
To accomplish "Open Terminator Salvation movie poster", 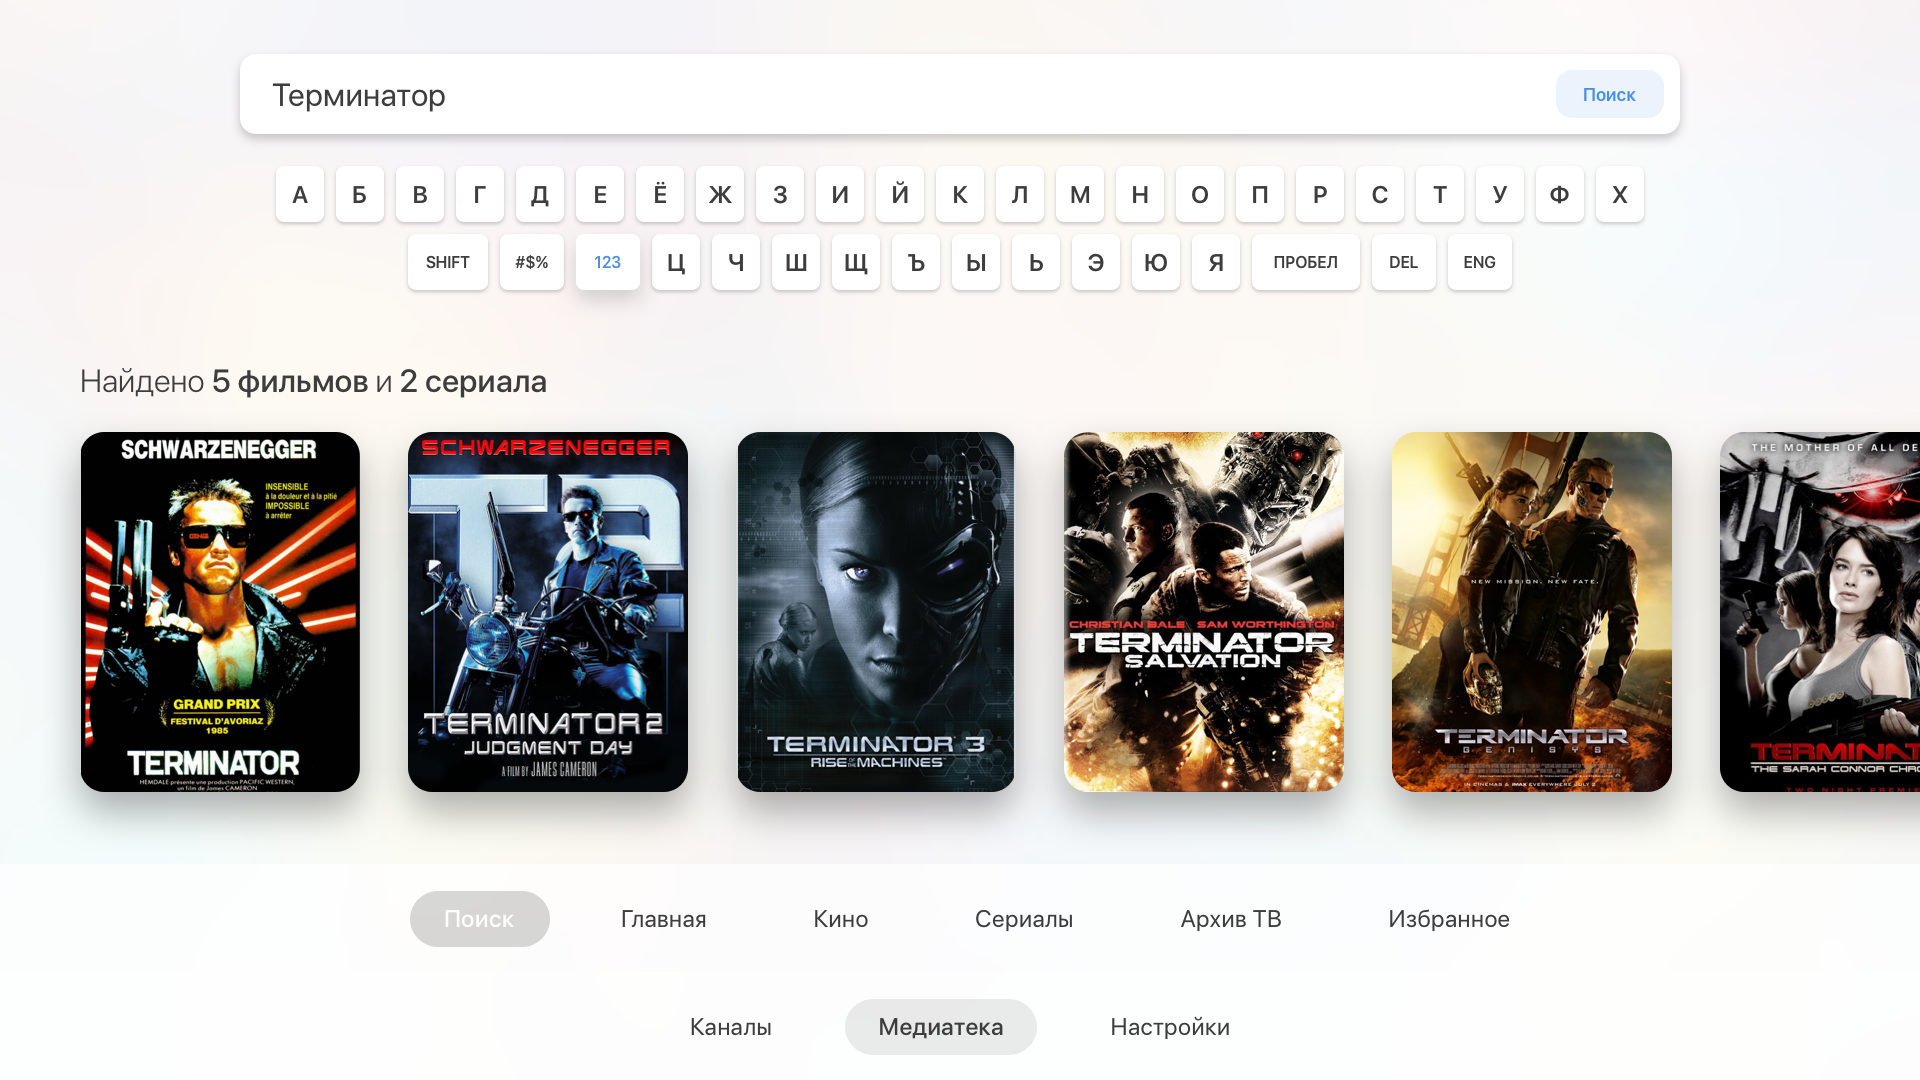I will [x=1203, y=612].
